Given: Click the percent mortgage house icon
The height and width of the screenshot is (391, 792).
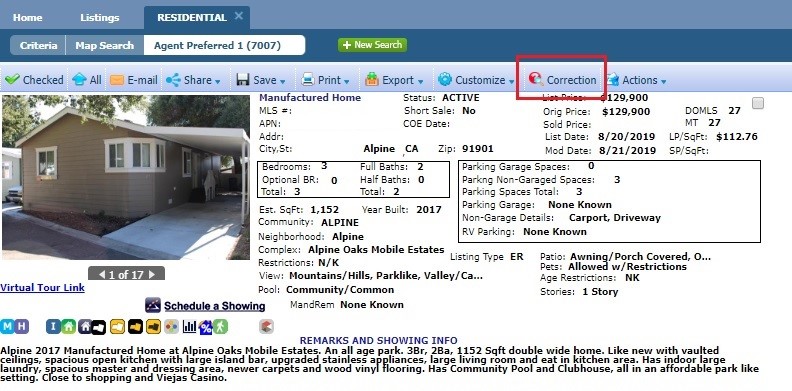Looking at the screenshot, I should 205,327.
